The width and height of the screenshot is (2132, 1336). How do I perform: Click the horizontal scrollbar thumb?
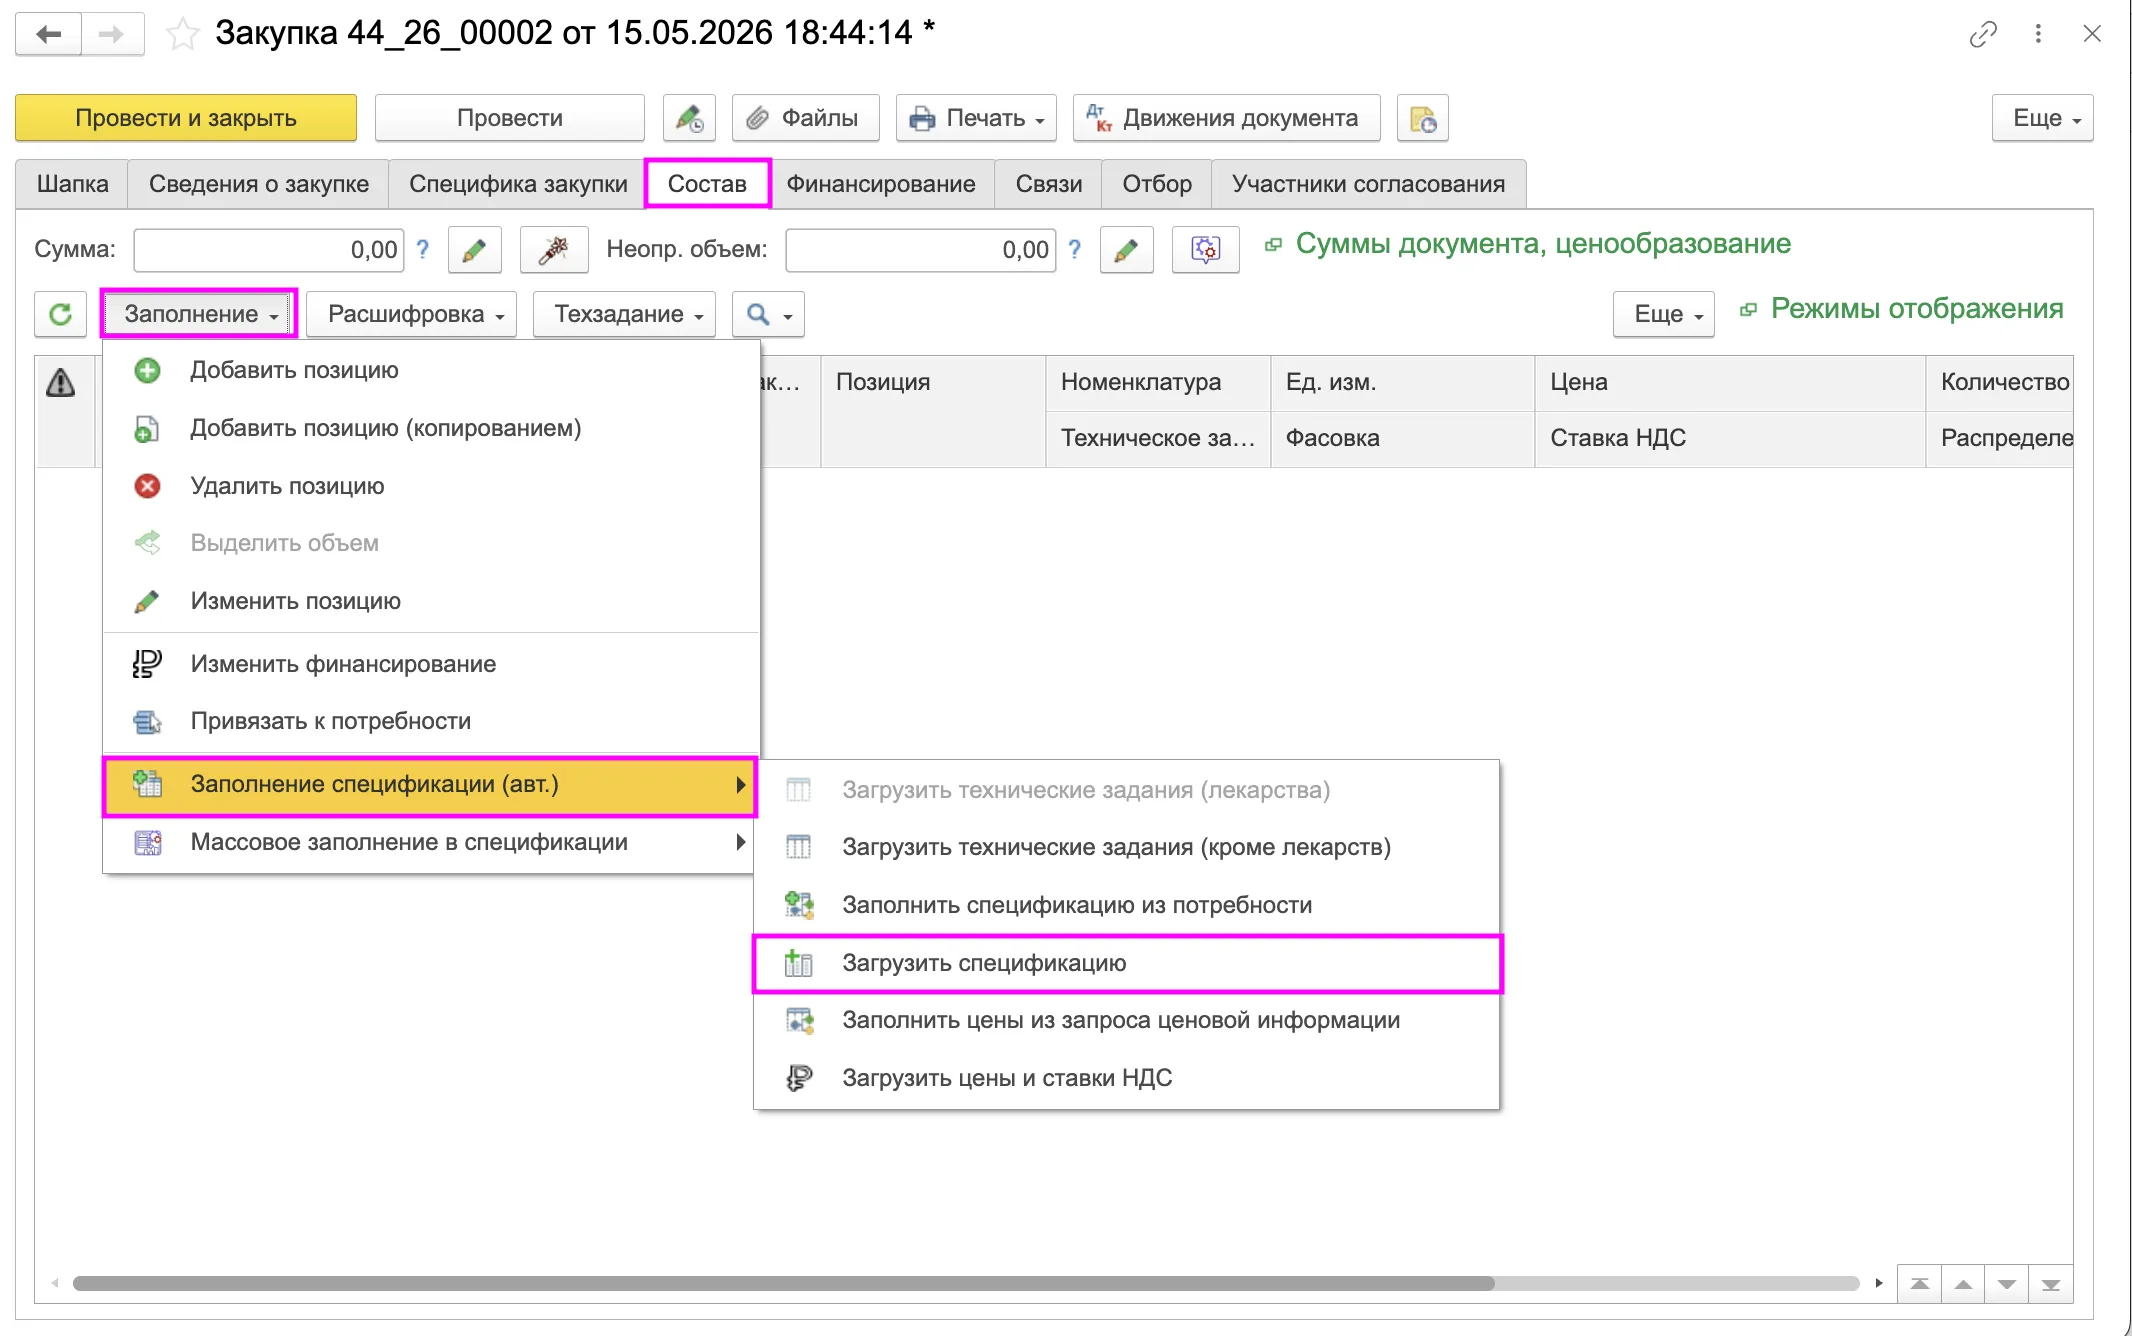(784, 1283)
